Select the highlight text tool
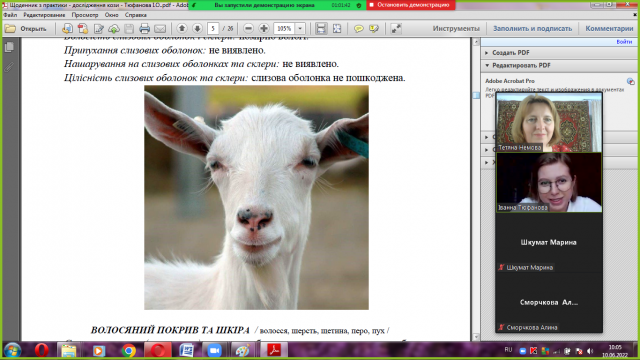 point(374,29)
